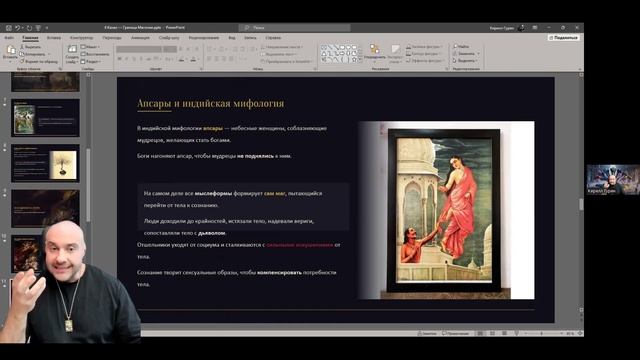
Task: Toggle Bold formatting in Font group
Action: pyautogui.click(x=120, y=59)
